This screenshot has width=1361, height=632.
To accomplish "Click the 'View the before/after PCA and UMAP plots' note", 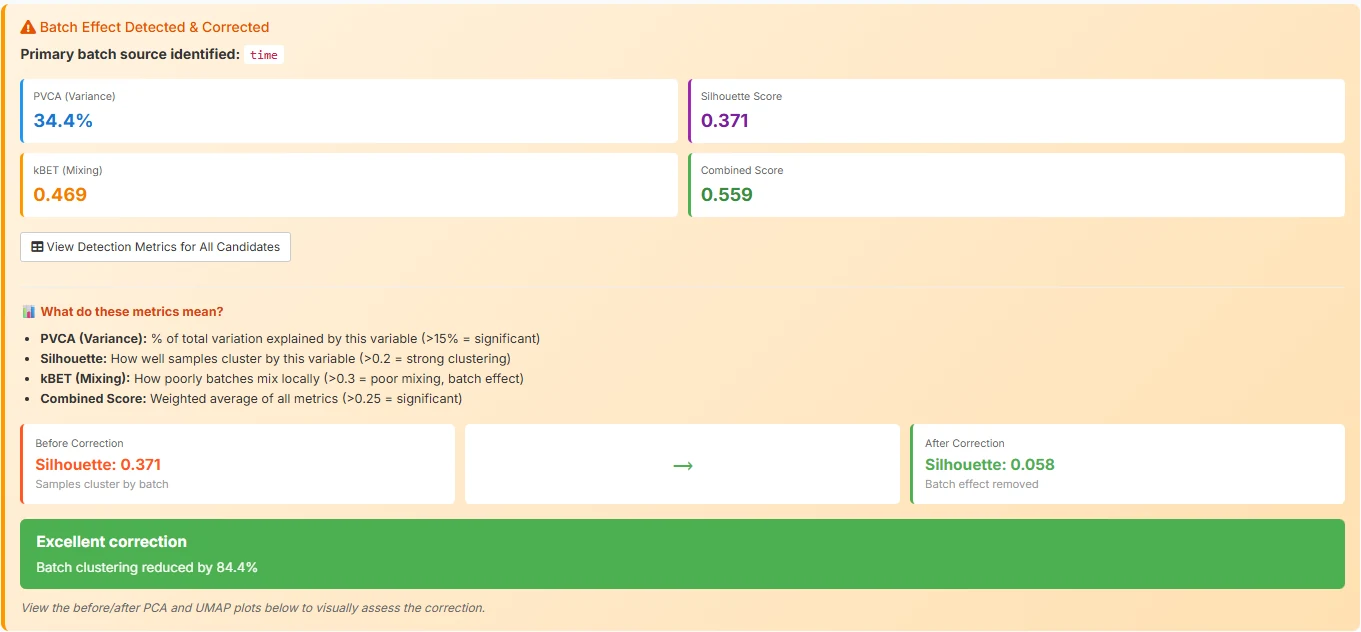I will pyautogui.click(x=253, y=608).
